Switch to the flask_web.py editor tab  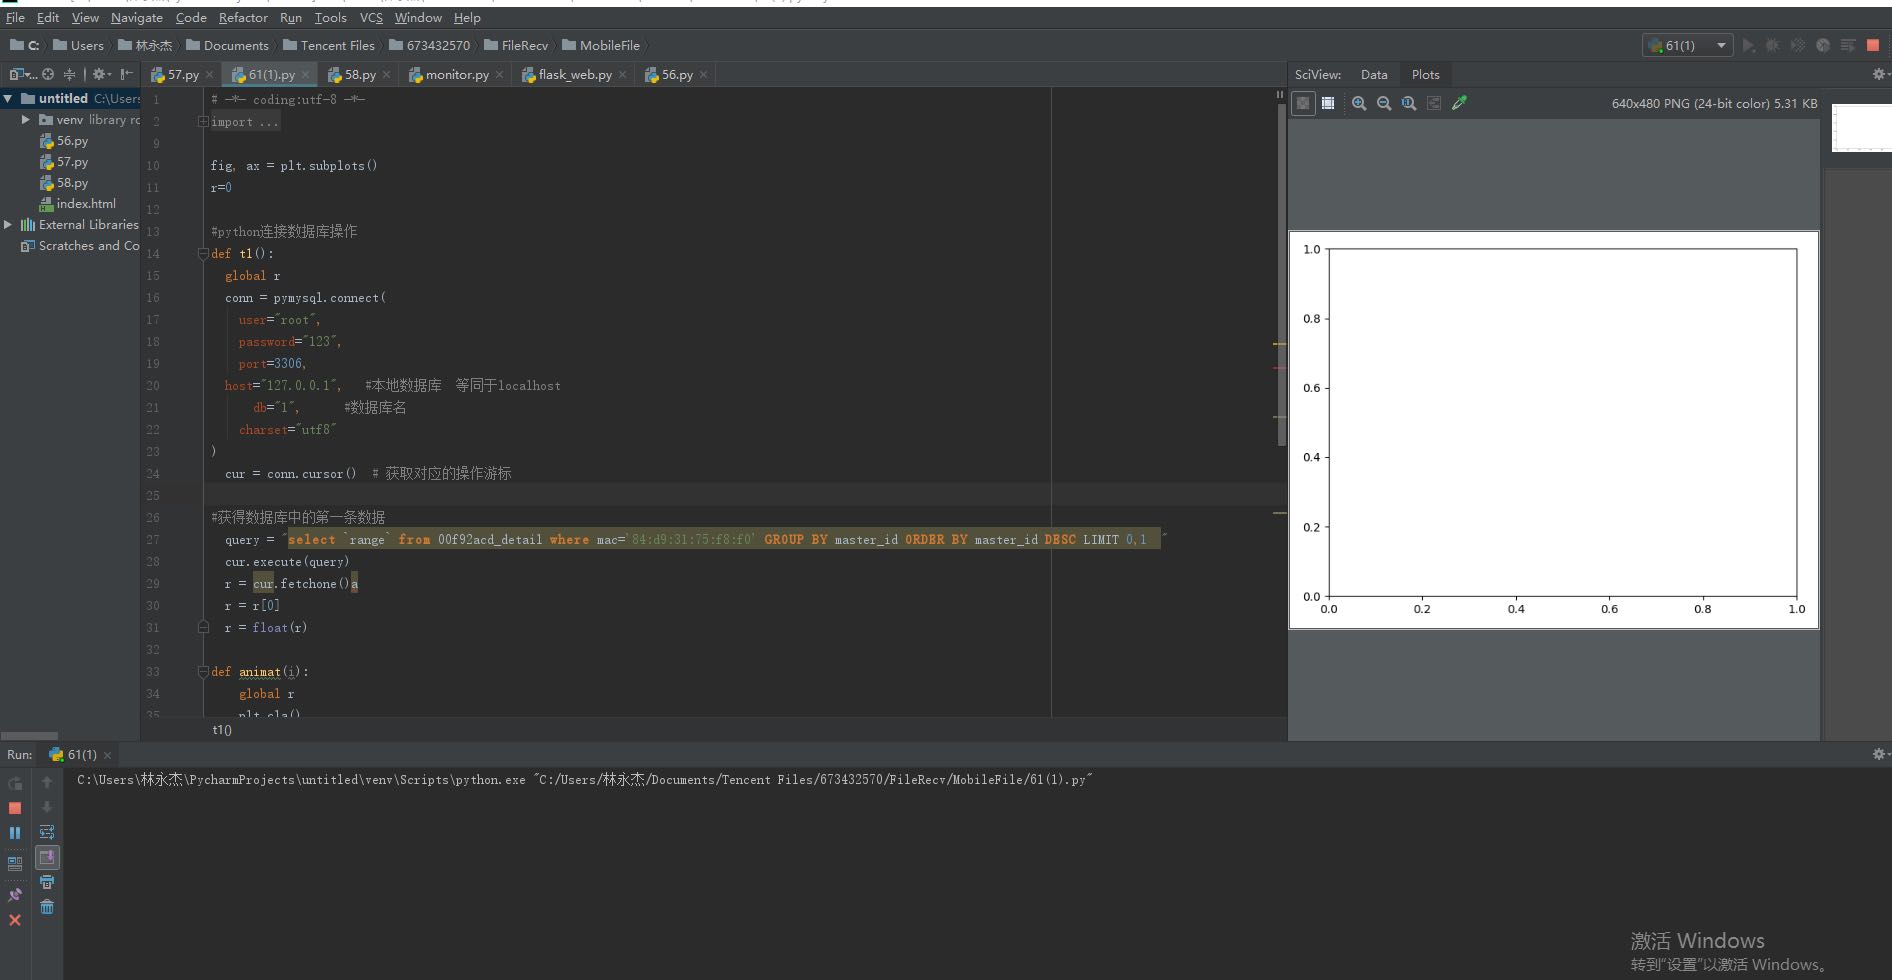(574, 74)
